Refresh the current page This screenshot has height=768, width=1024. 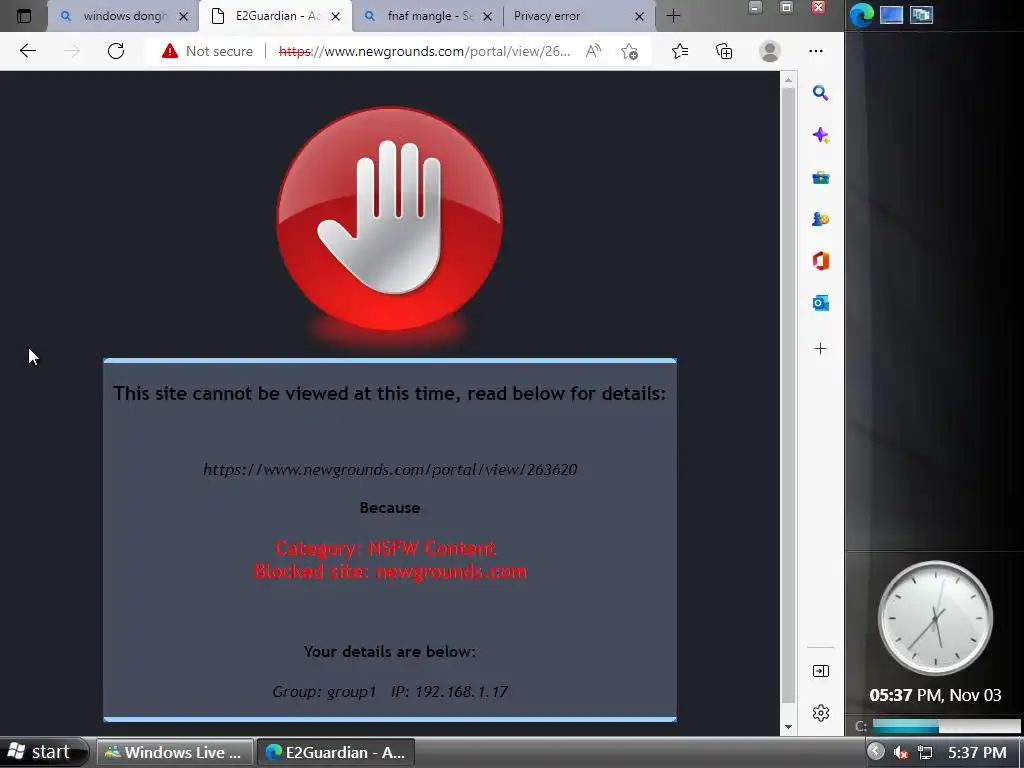coord(116,51)
